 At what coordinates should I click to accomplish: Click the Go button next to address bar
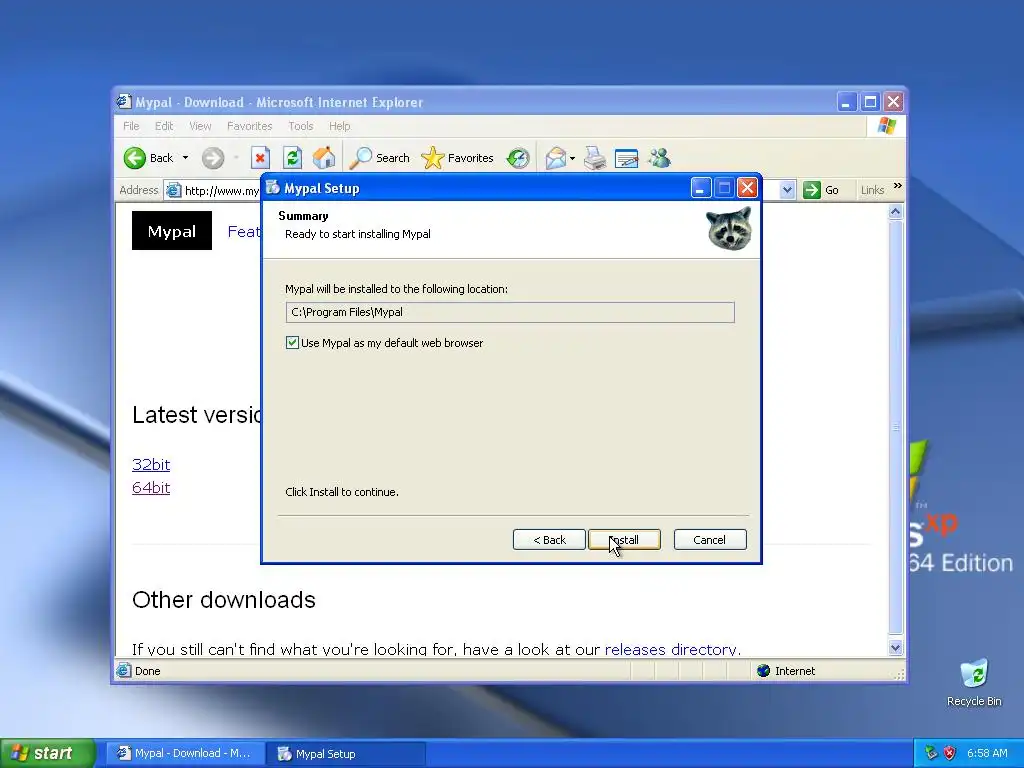point(821,190)
